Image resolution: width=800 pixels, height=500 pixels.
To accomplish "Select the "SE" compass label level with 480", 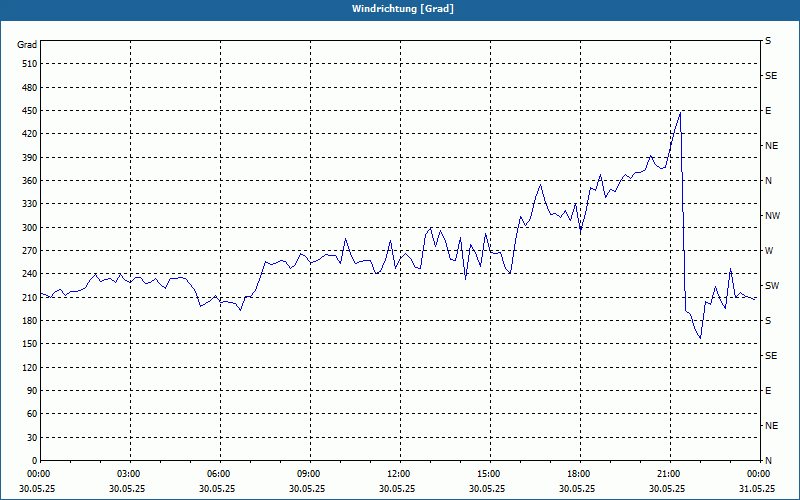I will (x=771, y=76).
